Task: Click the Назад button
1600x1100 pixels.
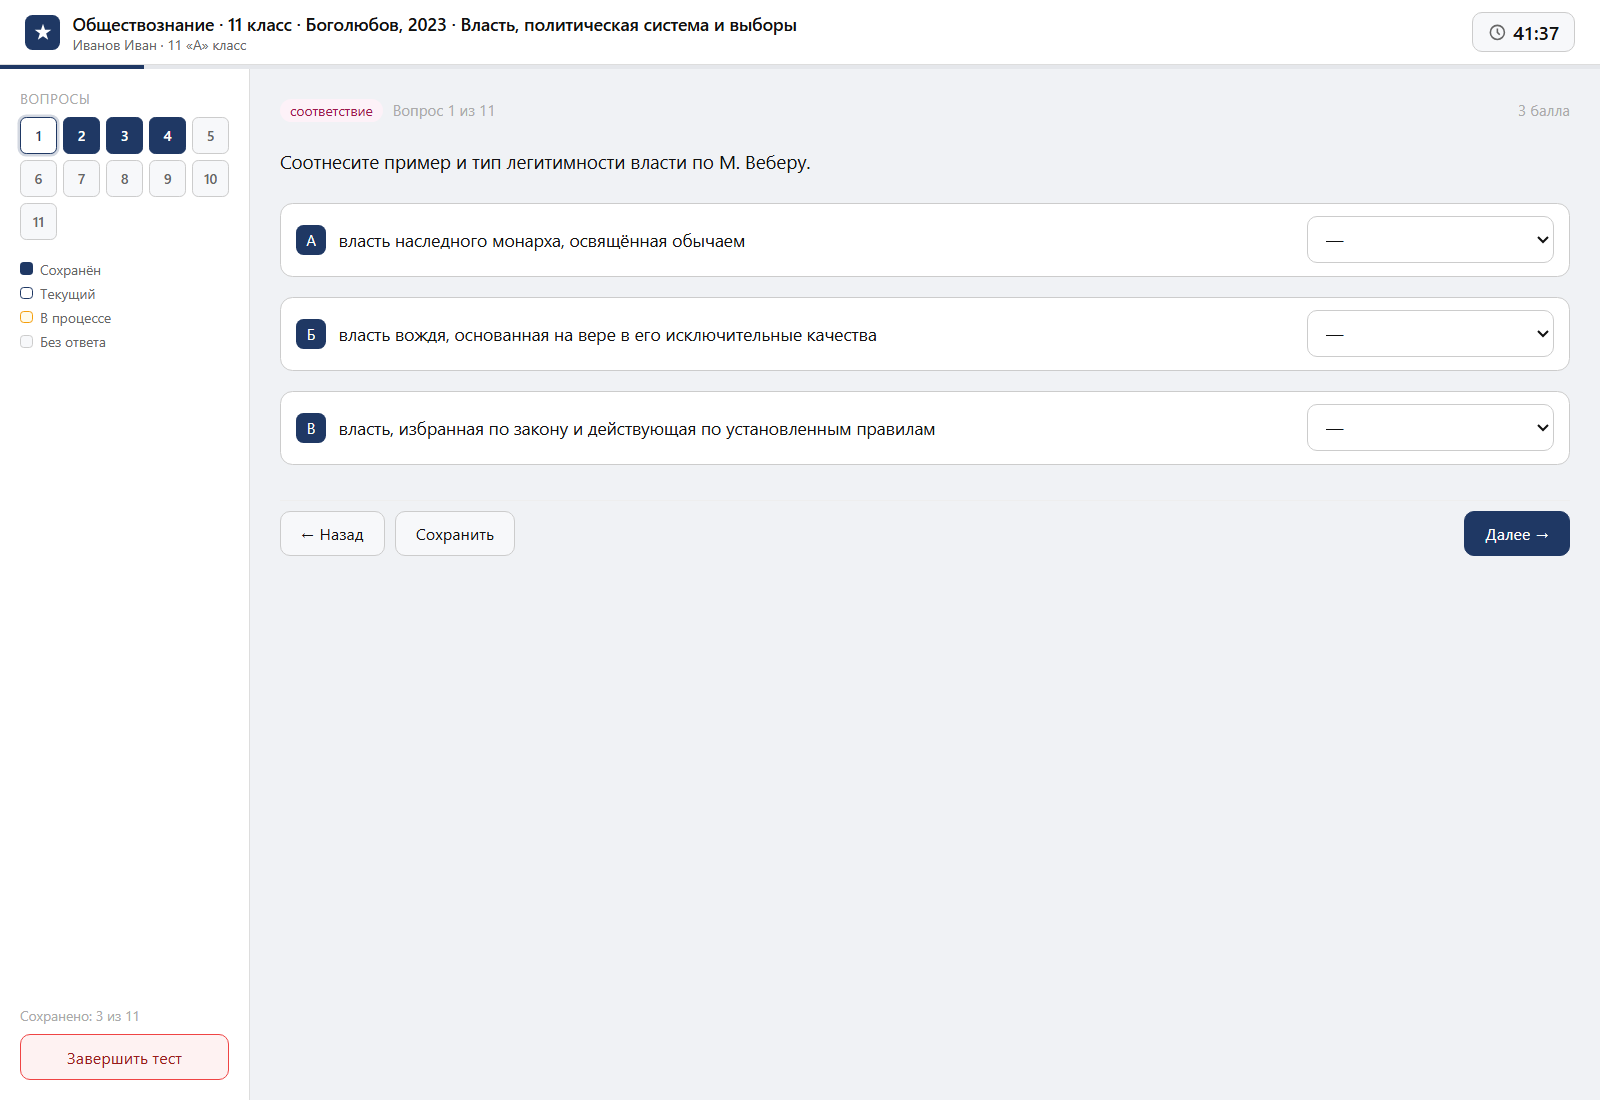Action: pyautogui.click(x=332, y=534)
